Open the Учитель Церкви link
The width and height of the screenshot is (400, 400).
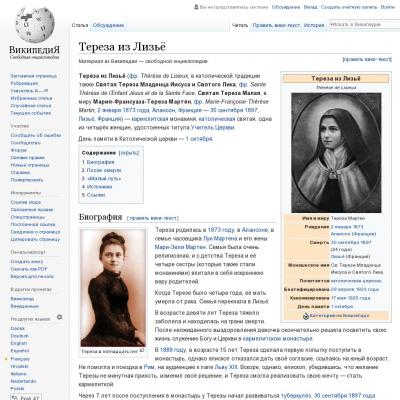tap(212, 127)
